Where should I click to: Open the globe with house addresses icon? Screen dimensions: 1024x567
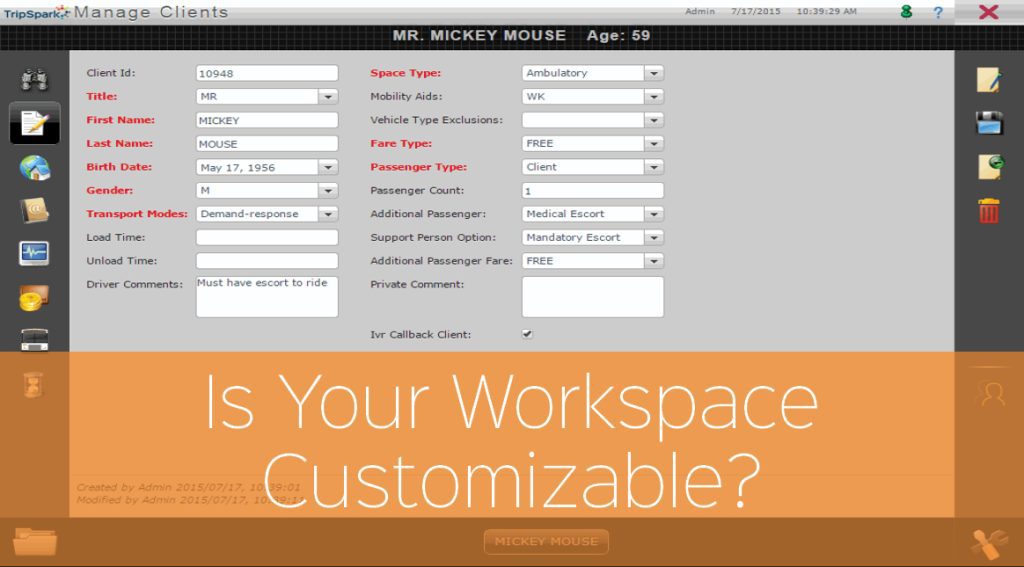[35, 168]
